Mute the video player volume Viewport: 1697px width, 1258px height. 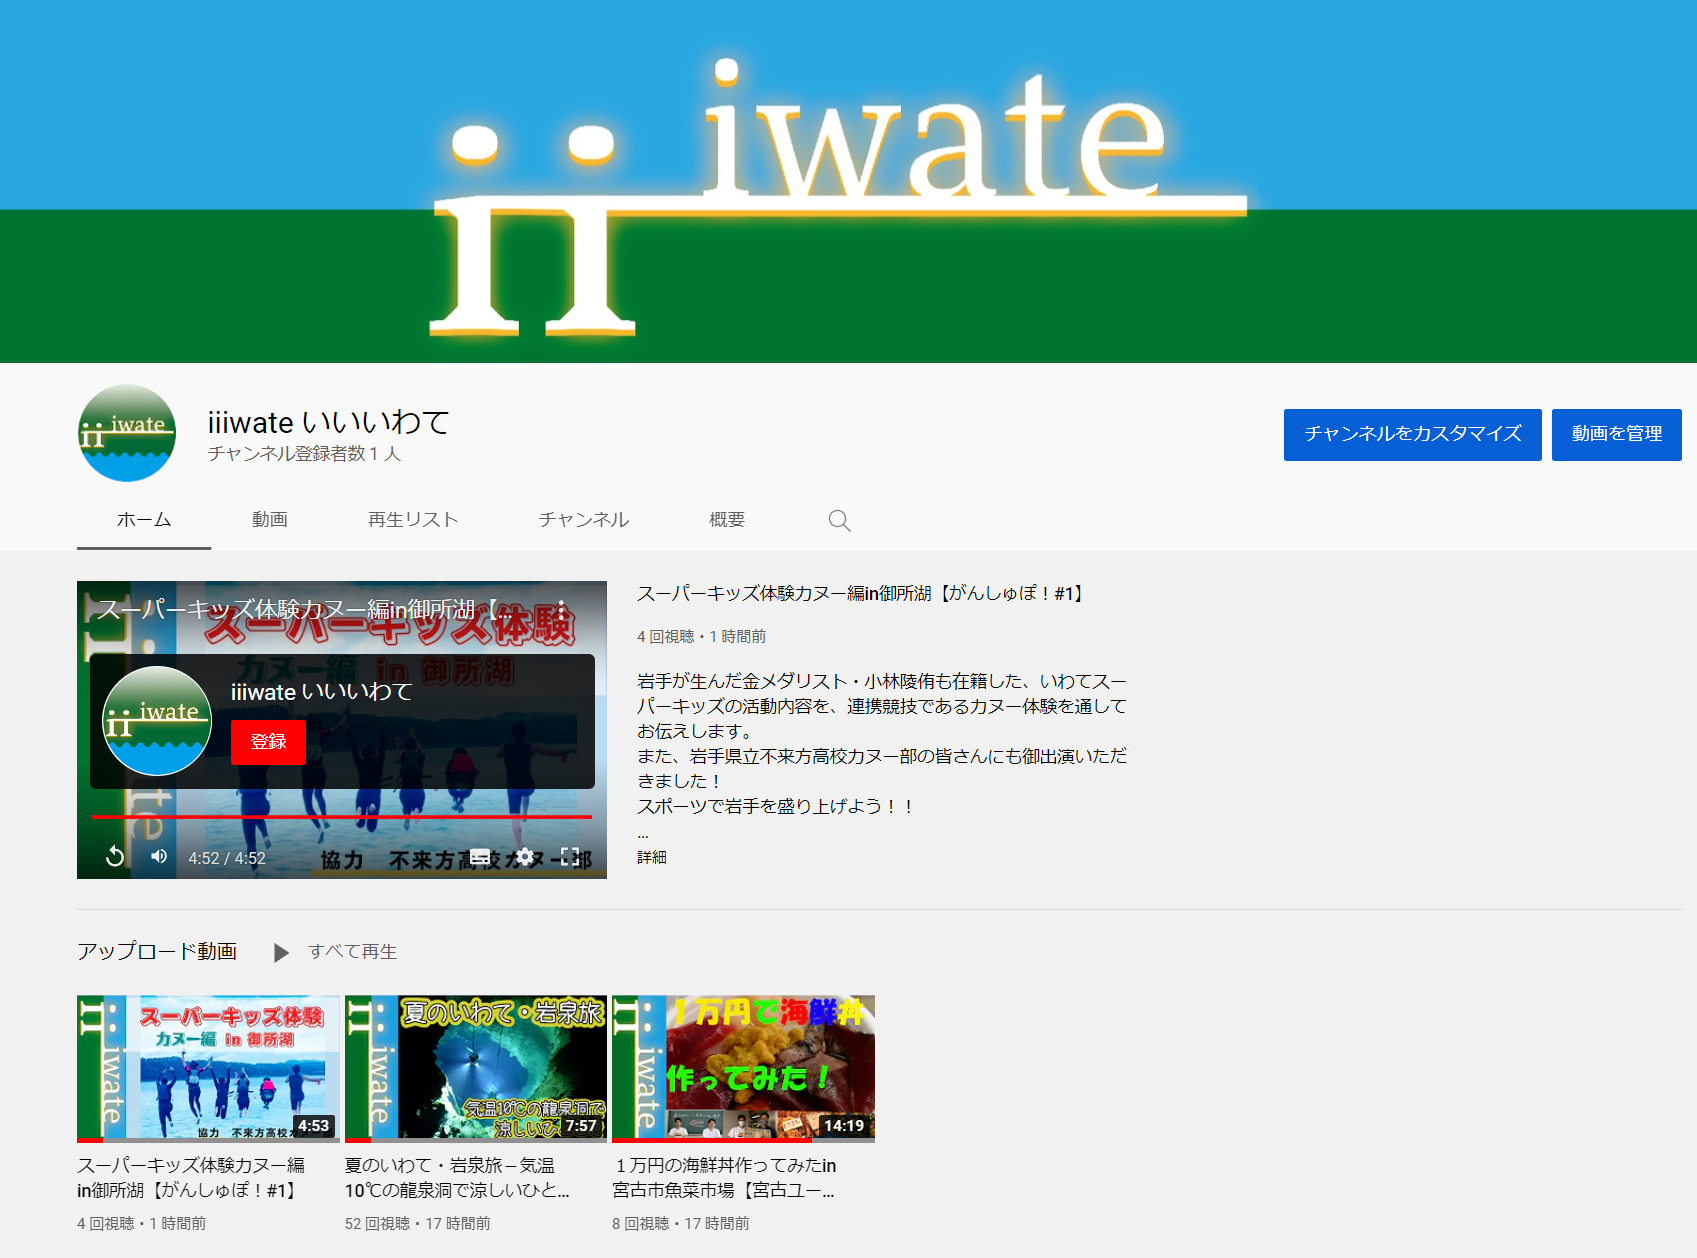click(159, 857)
